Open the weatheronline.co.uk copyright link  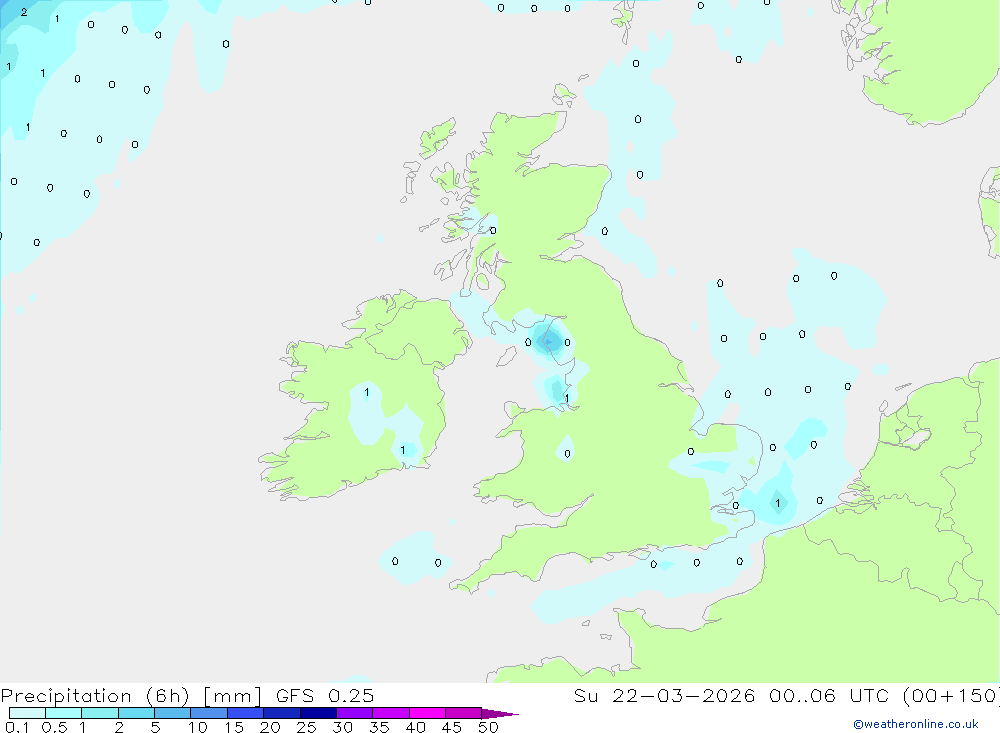[x=916, y=724]
